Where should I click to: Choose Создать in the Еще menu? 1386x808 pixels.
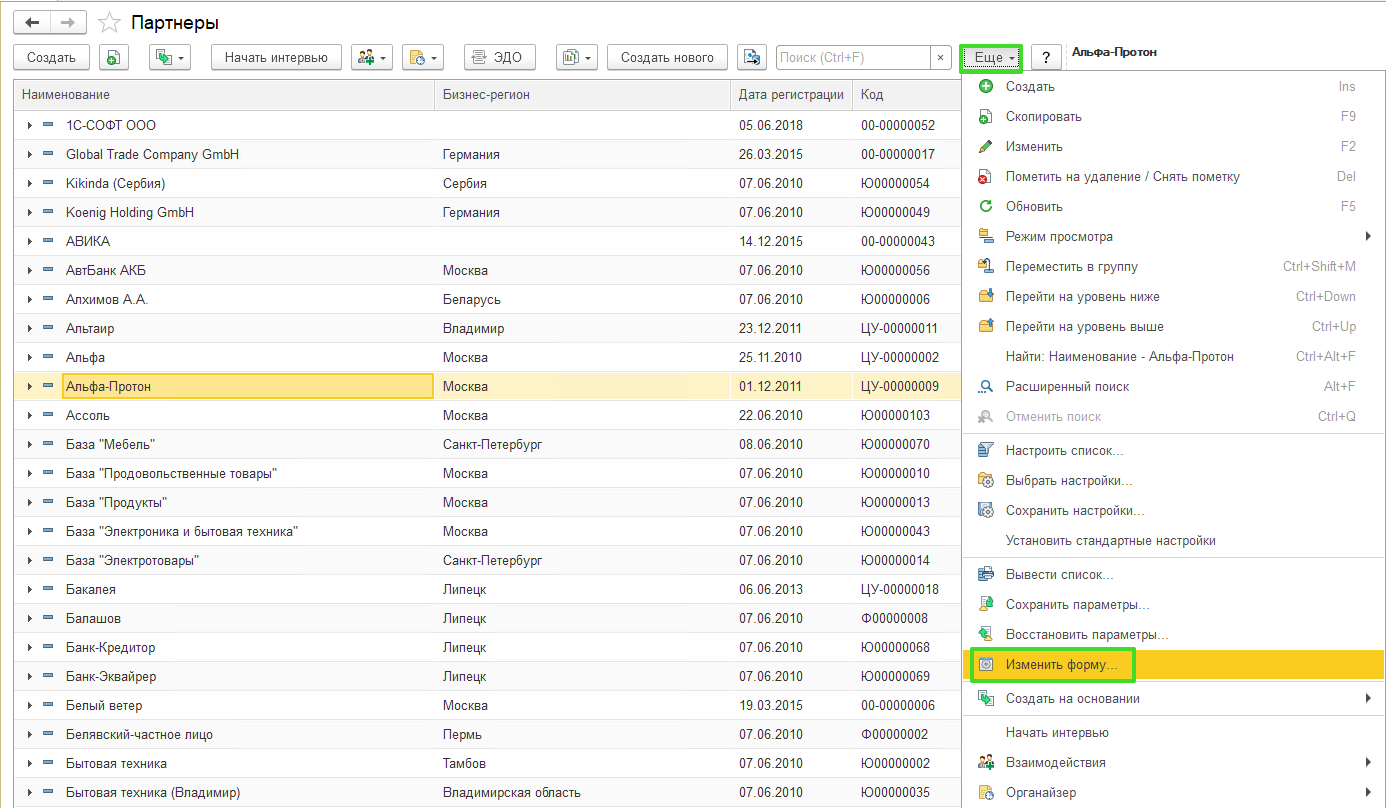[1172, 87]
